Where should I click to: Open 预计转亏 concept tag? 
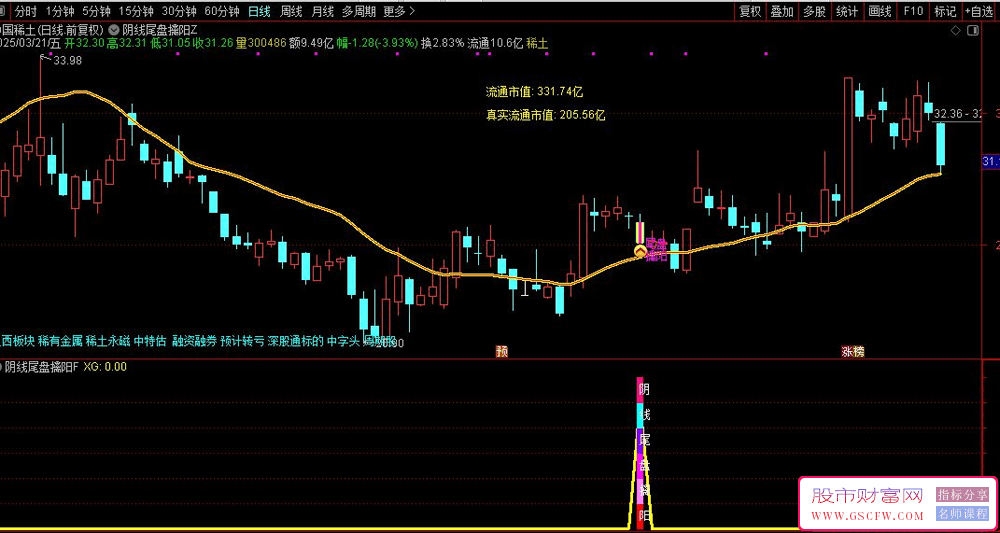pos(242,340)
